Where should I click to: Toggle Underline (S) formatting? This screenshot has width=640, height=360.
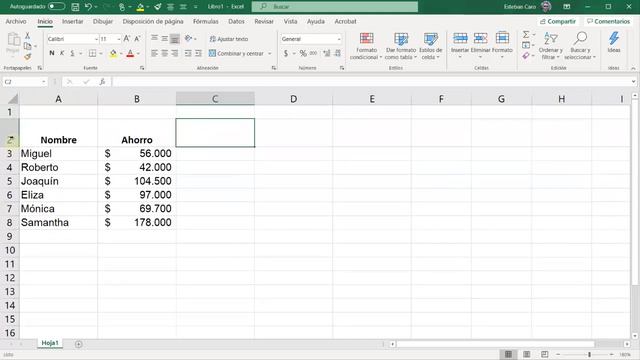(72, 53)
